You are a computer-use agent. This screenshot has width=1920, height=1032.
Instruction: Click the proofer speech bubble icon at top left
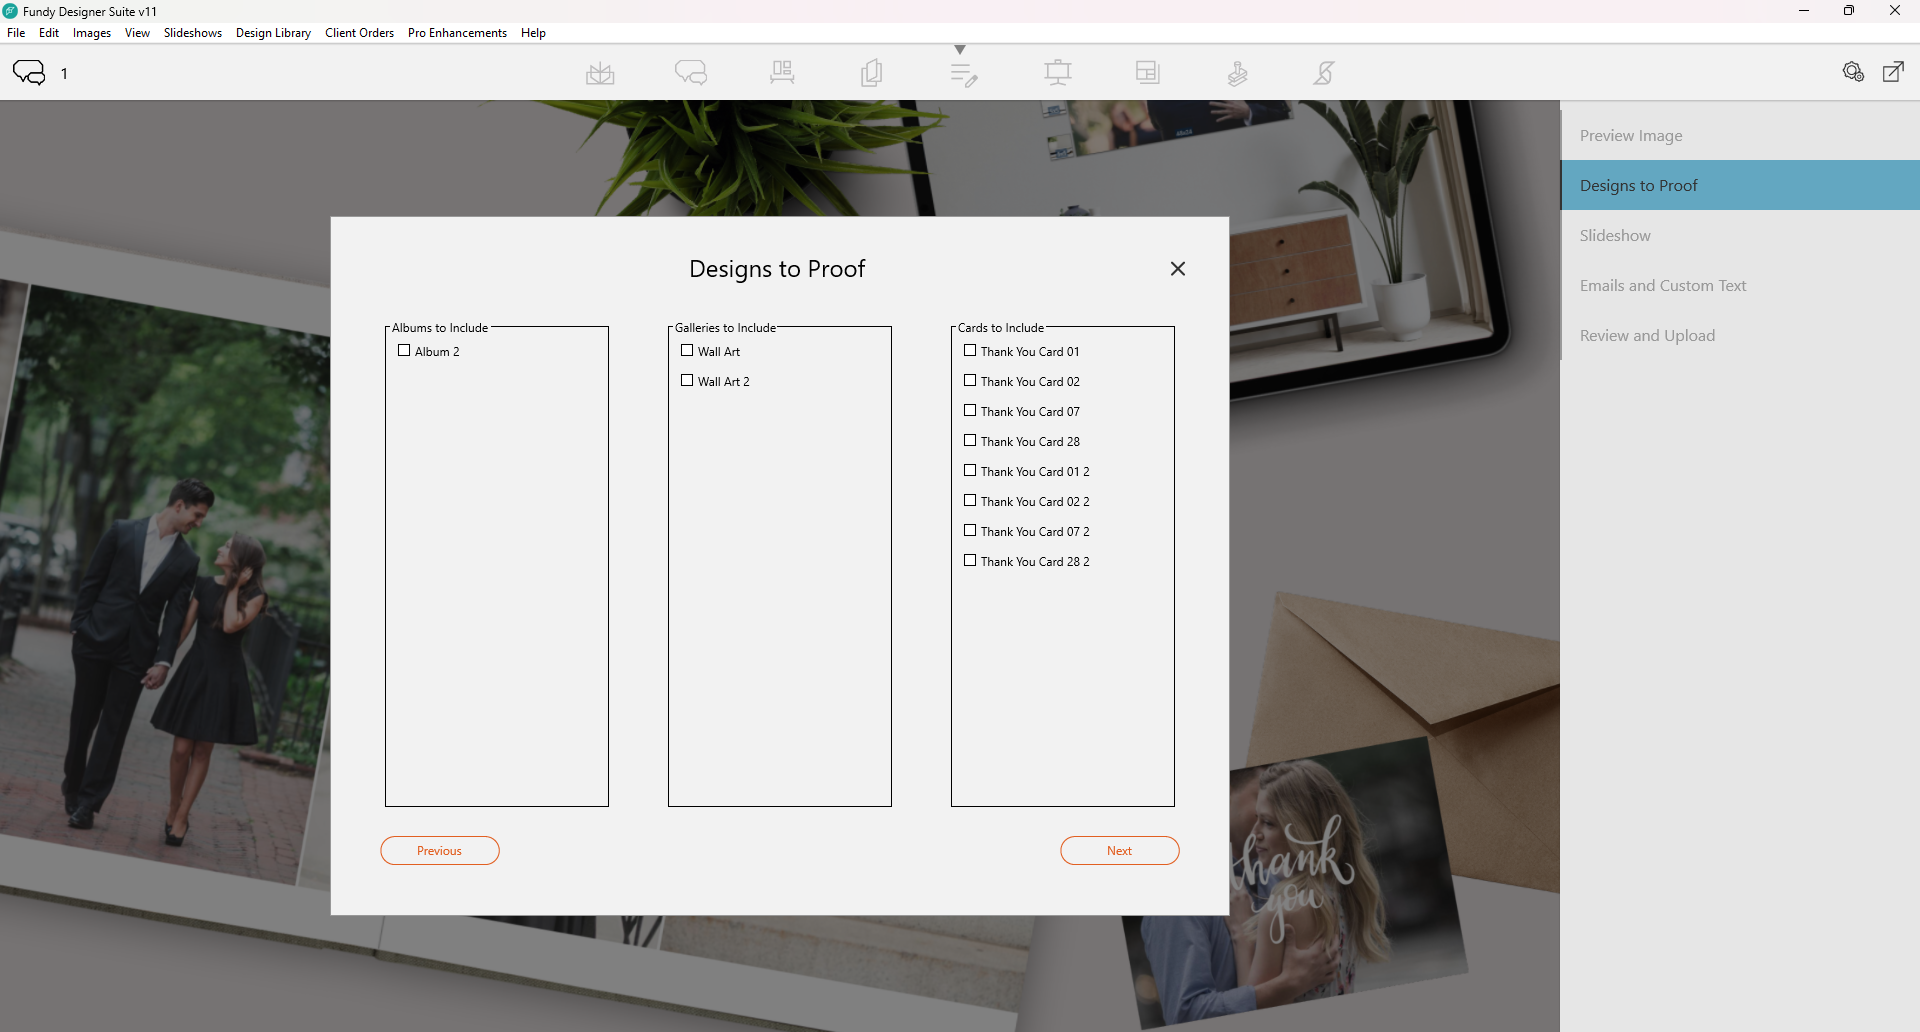pos(29,72)
